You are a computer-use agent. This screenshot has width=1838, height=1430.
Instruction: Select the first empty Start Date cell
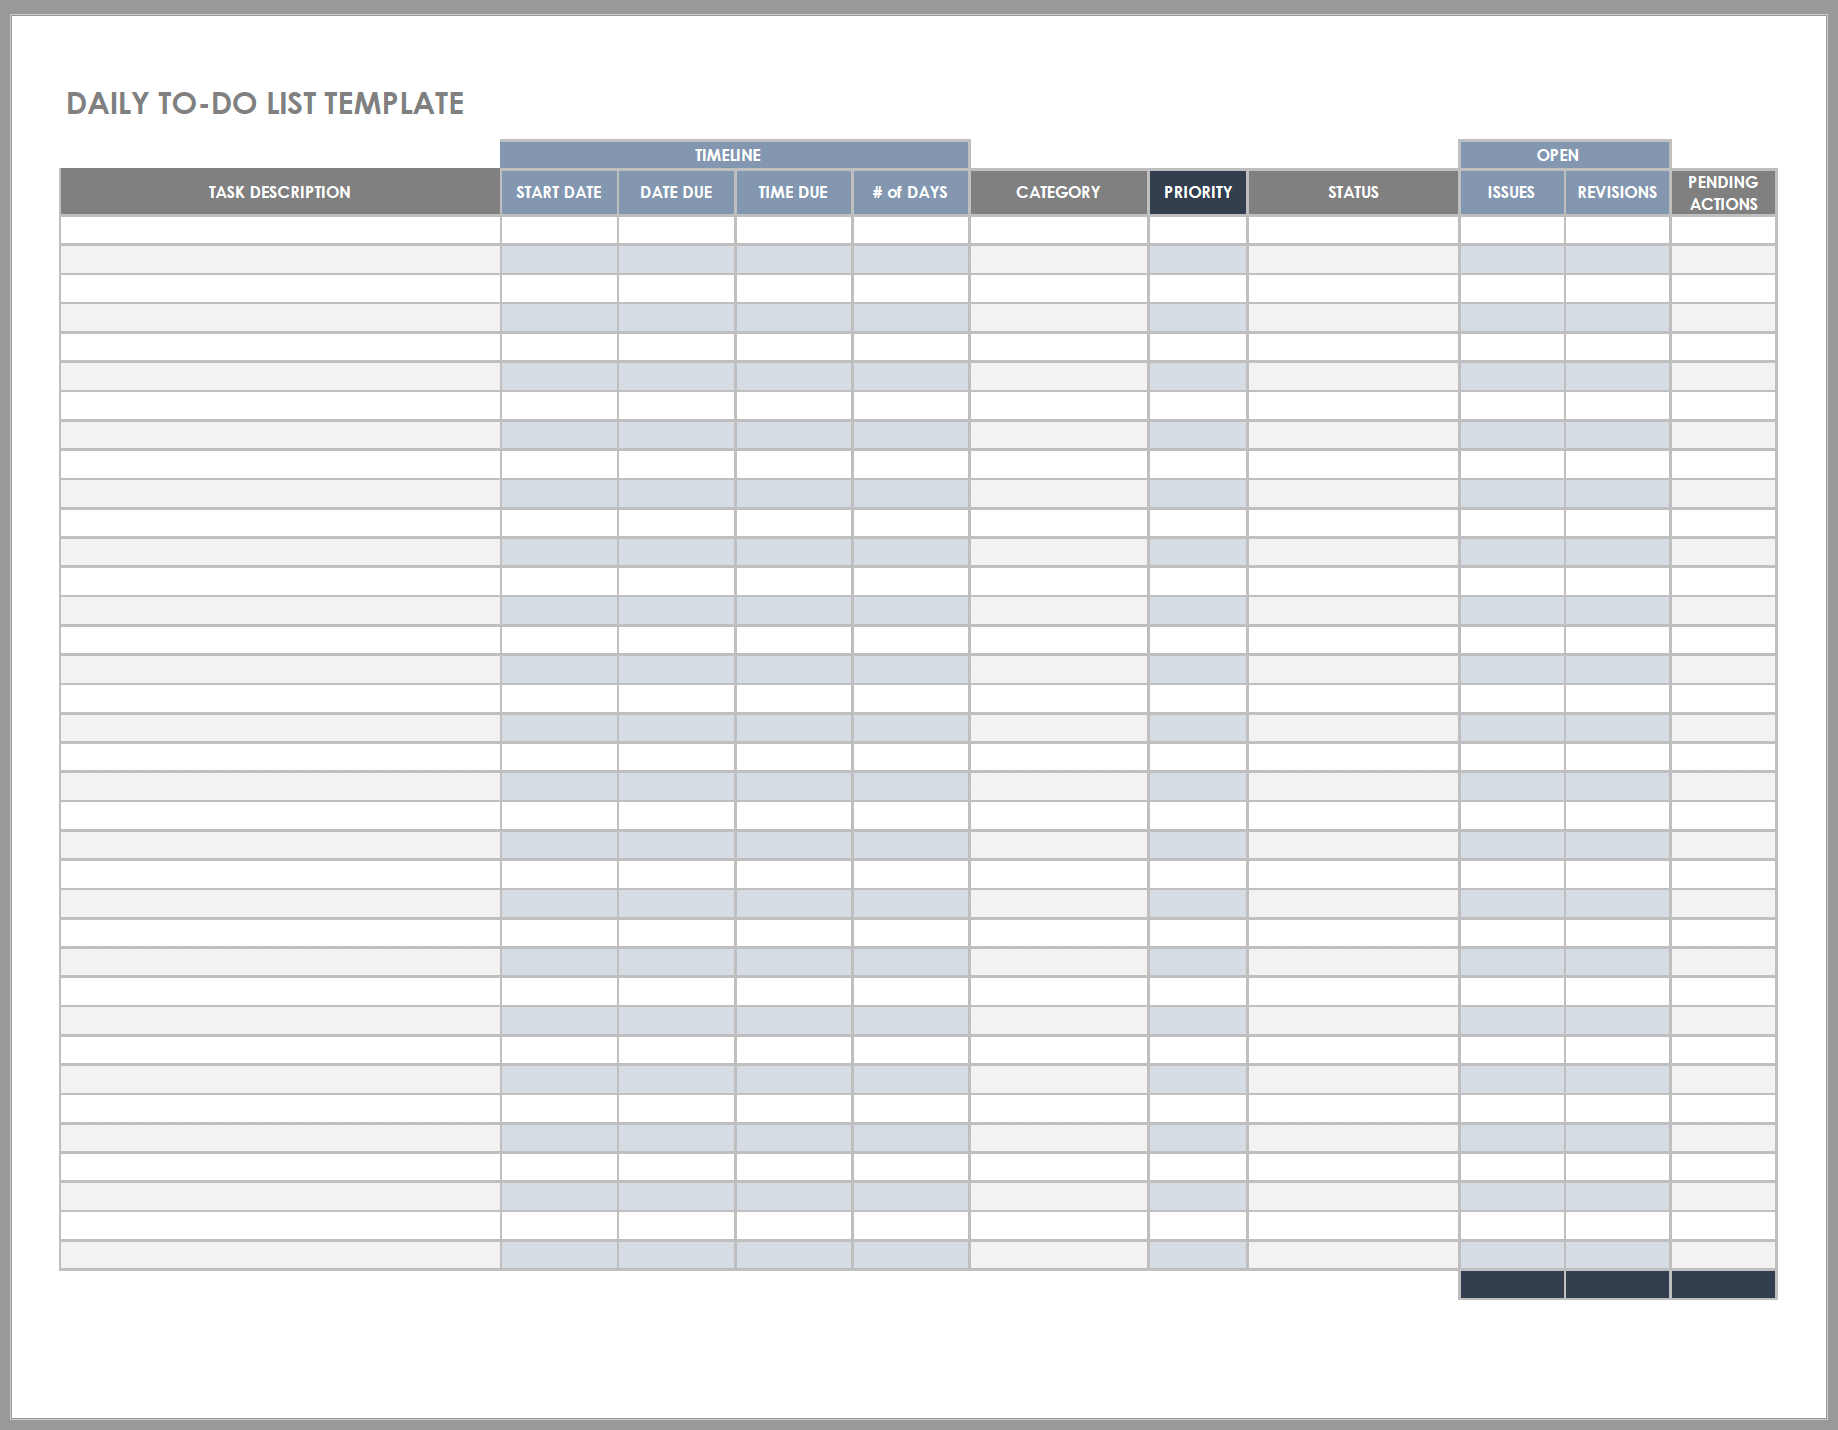tap(559, 230)
